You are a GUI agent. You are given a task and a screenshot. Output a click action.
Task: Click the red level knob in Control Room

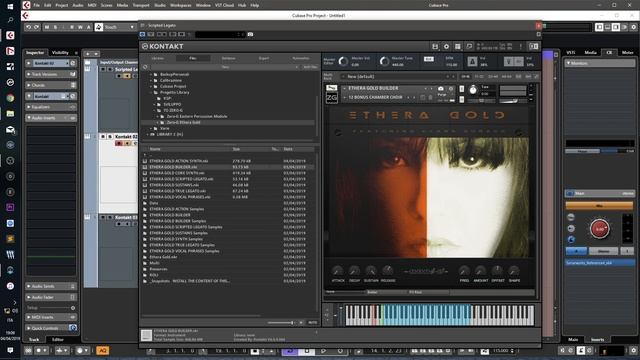pos(600,229)
